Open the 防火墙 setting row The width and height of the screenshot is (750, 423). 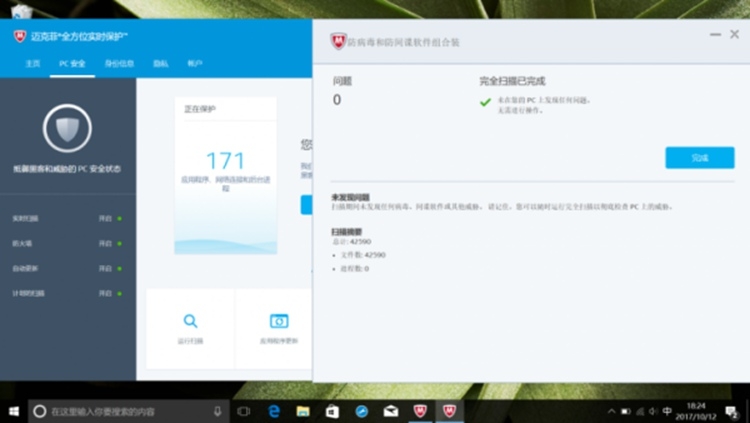(x=67, y=244)
